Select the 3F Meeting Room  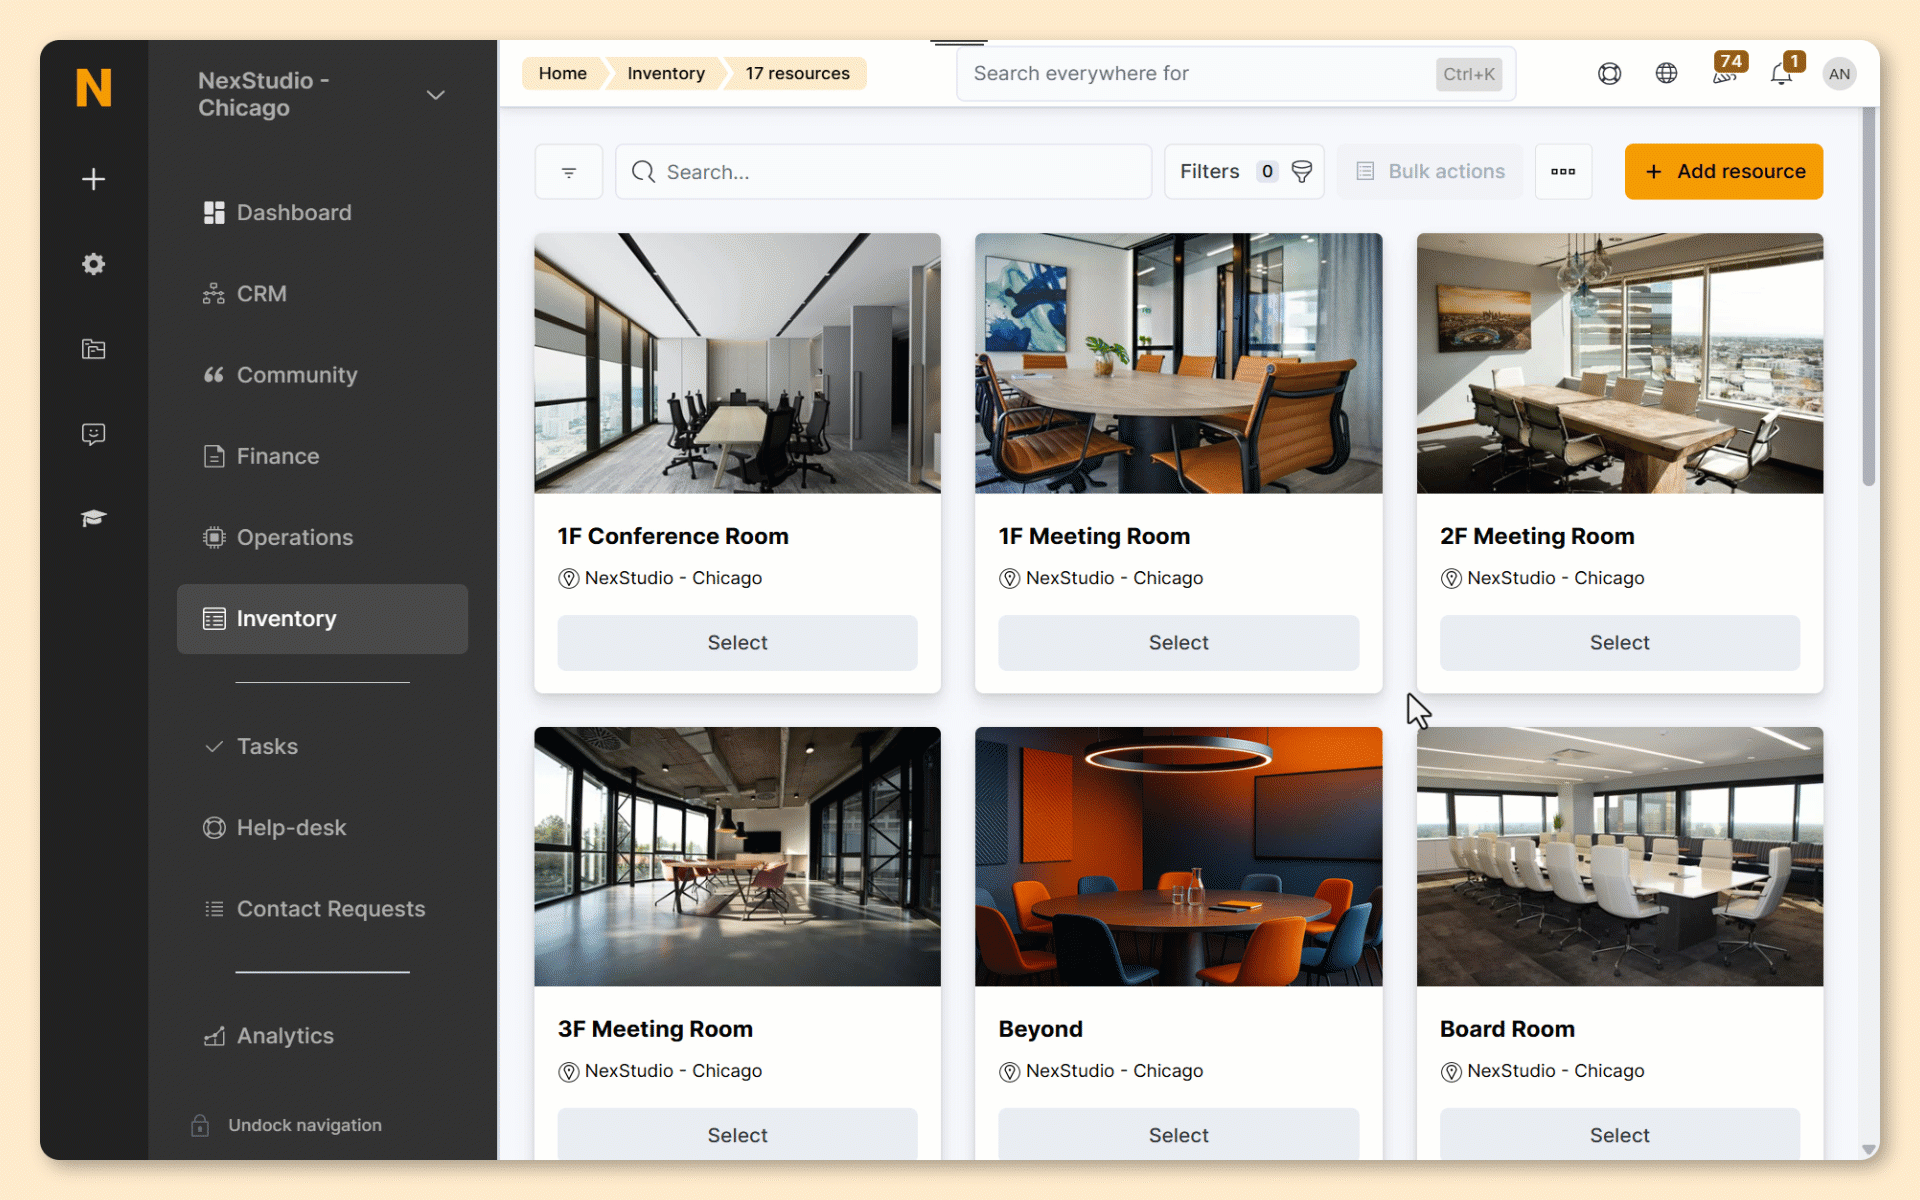(x=737, y=1135)
